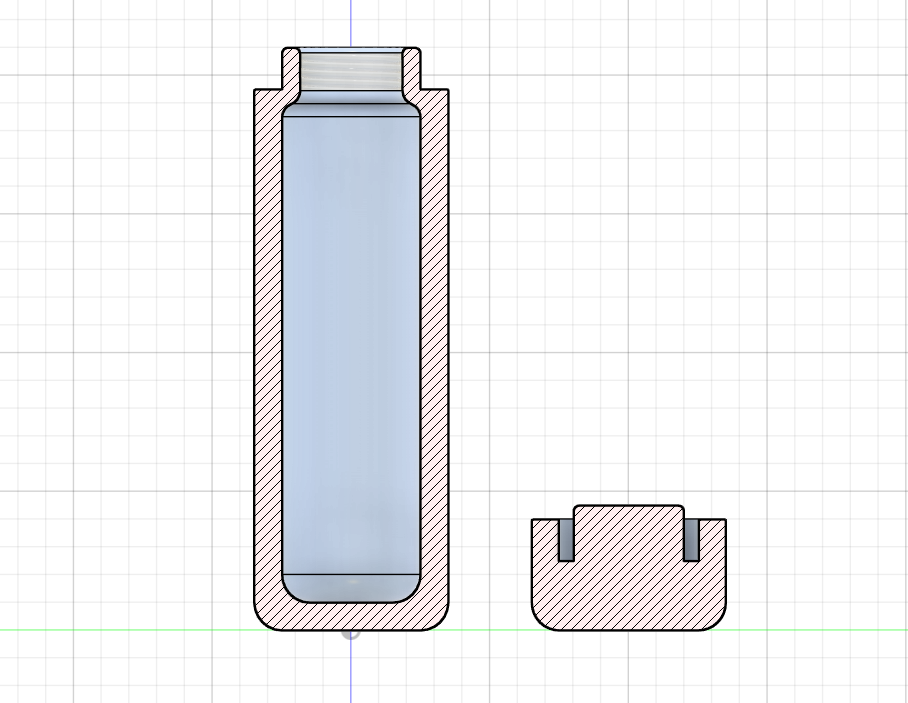Click the right gray groove in the cap
The image size is (908, 703).
pos(690,540)
